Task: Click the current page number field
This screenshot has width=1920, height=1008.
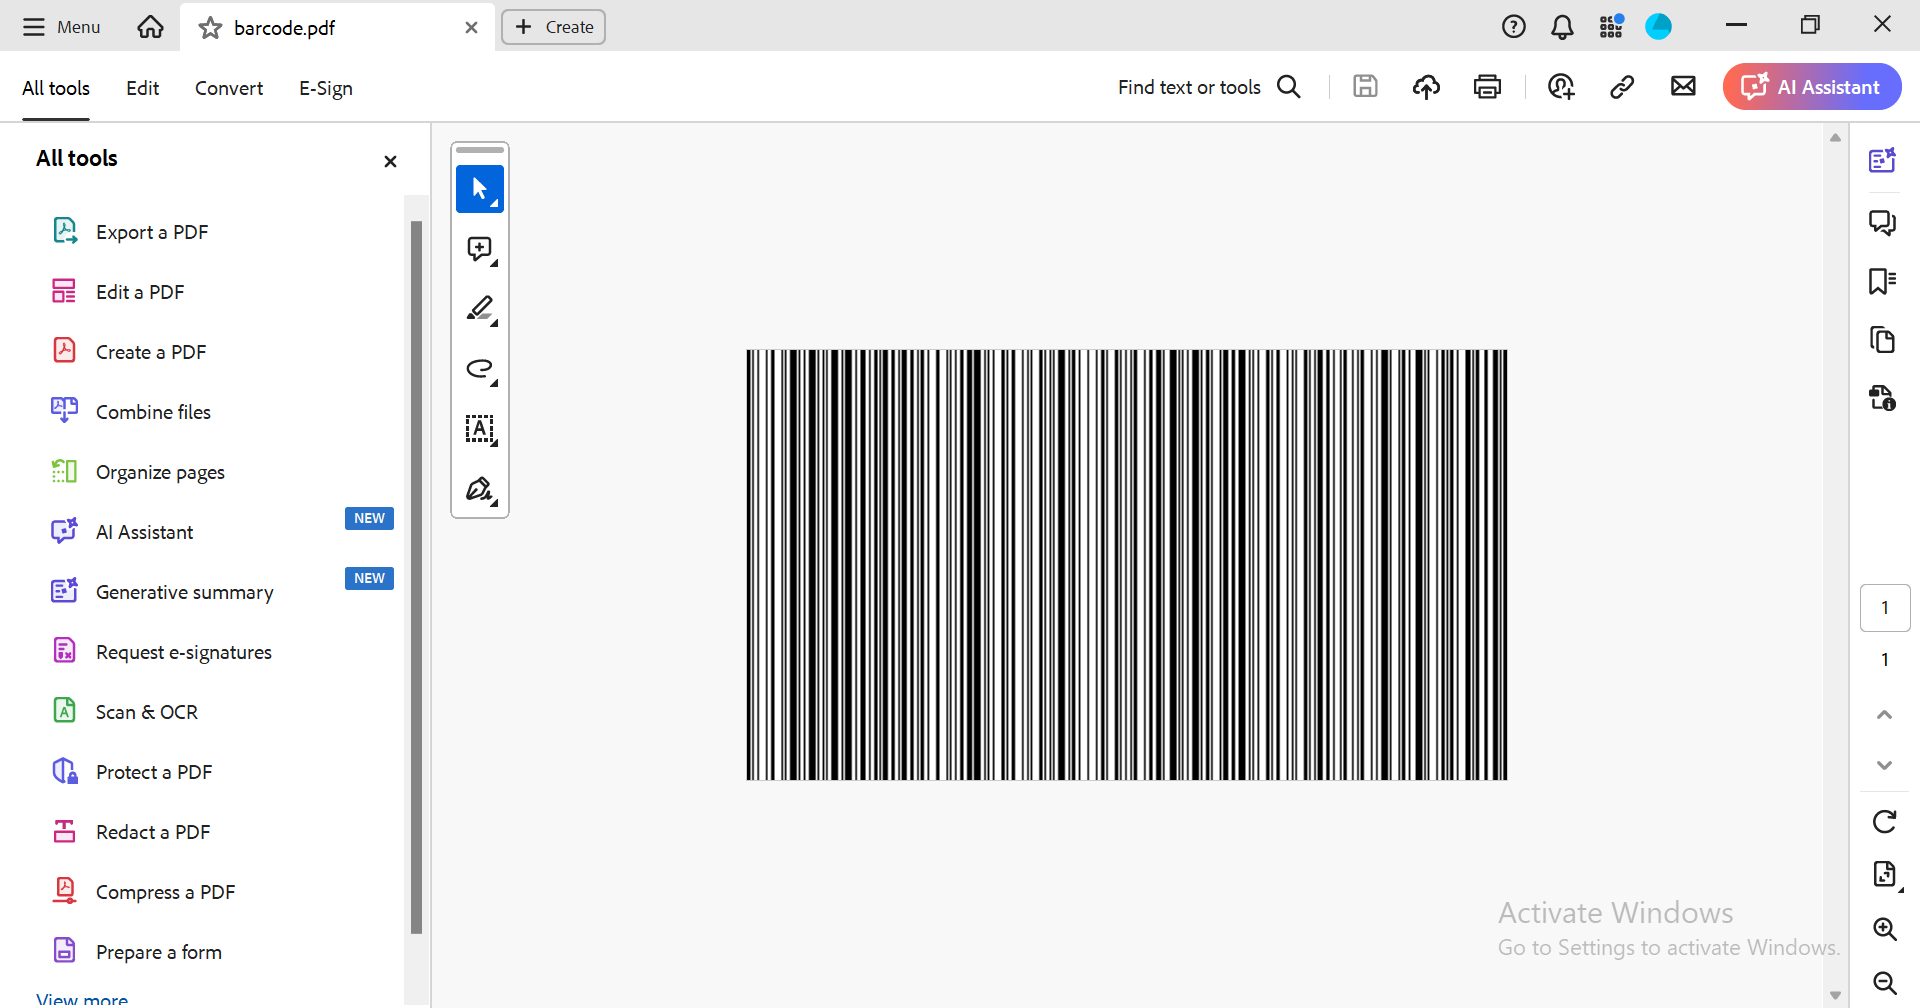Action: coord(1885,607)
